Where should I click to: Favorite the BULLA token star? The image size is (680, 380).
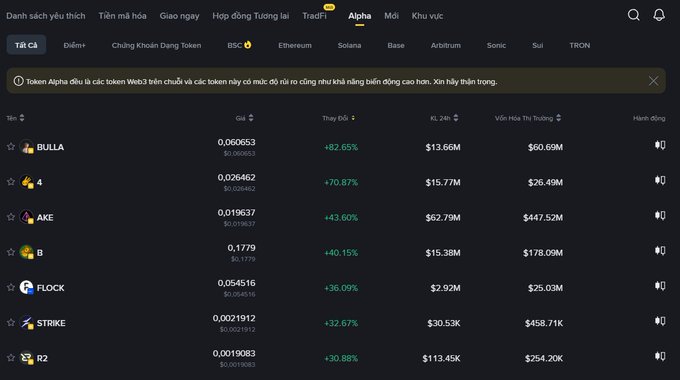click(x=11, y=147)
